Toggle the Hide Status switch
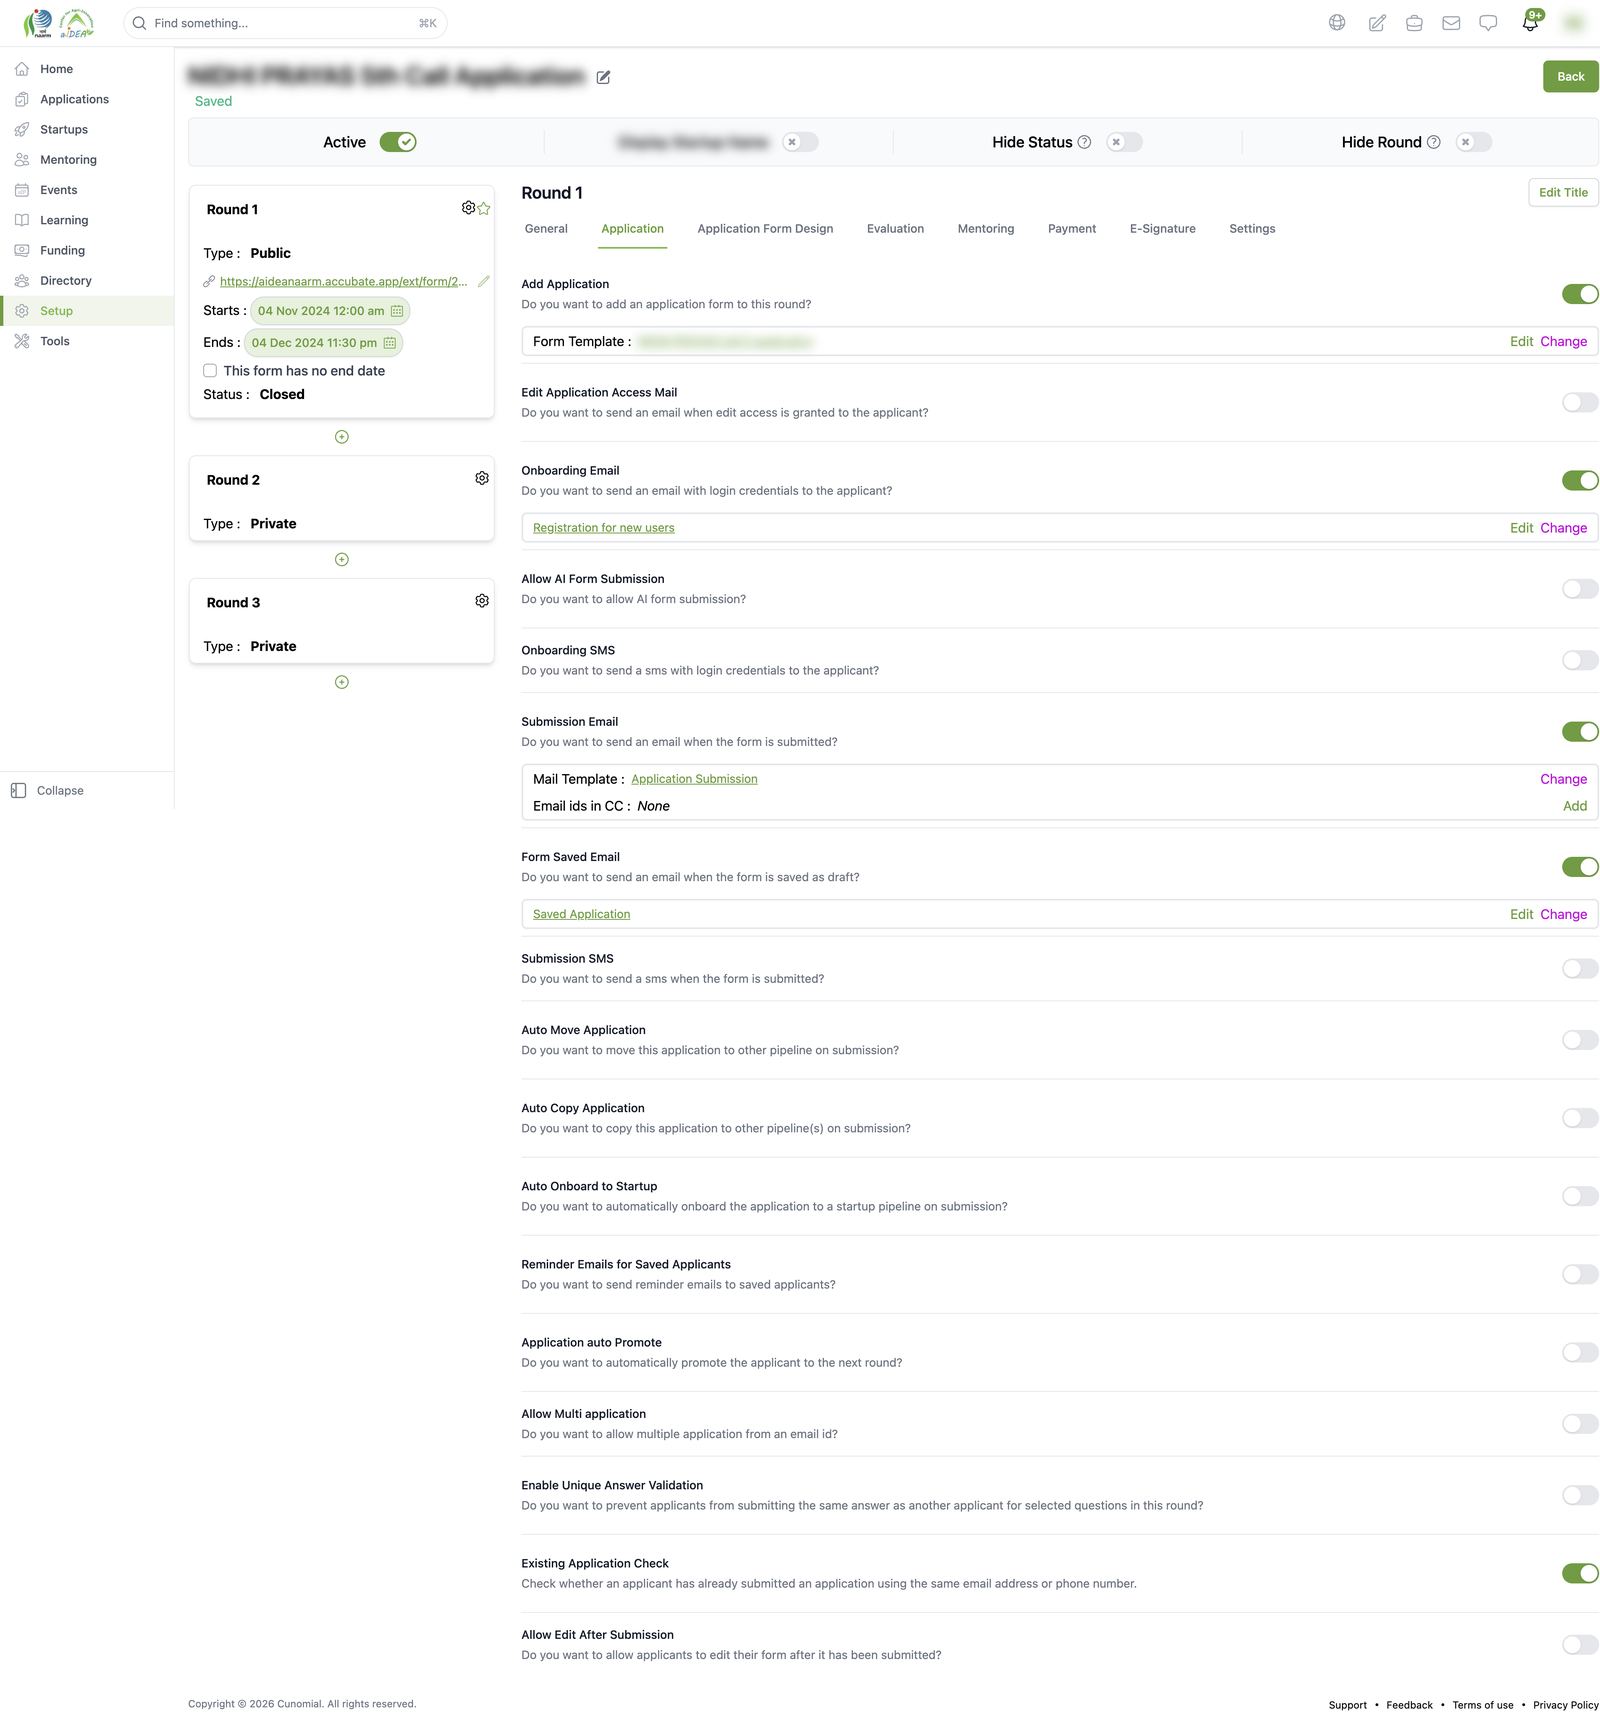This screenshot has width=1600, height=1717. 1125,142
